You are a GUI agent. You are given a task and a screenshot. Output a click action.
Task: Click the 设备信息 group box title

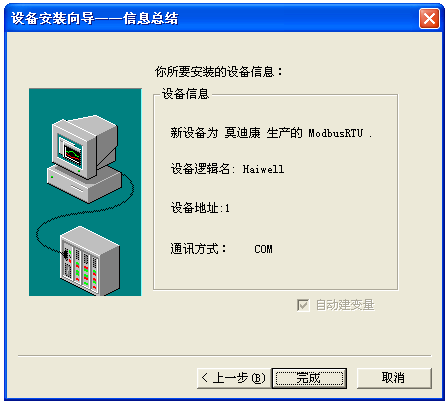(185, 94)
